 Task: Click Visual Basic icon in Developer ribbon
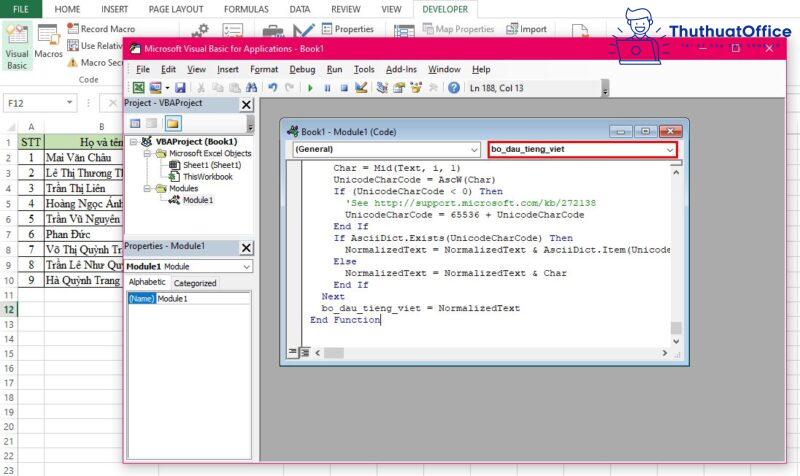[x=17, y=47]
